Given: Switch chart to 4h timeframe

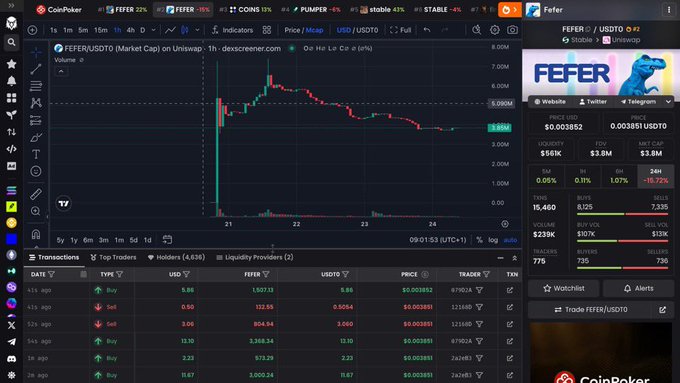Looking at the screenshot, I should point(131,30).
